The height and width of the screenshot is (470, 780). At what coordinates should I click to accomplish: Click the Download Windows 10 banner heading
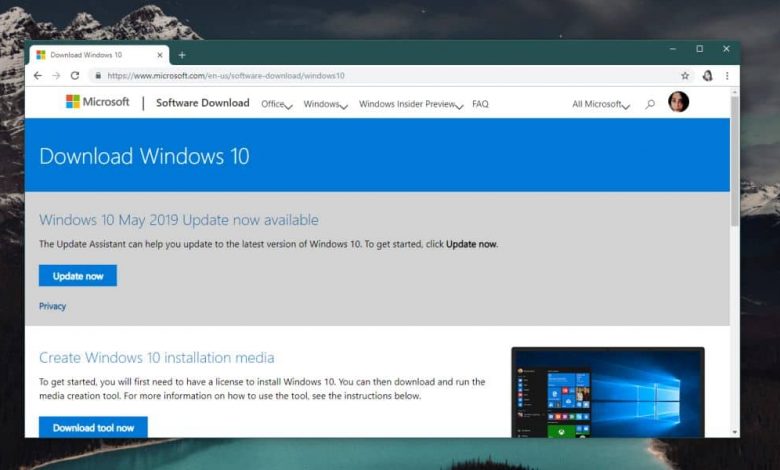[144, 156]
